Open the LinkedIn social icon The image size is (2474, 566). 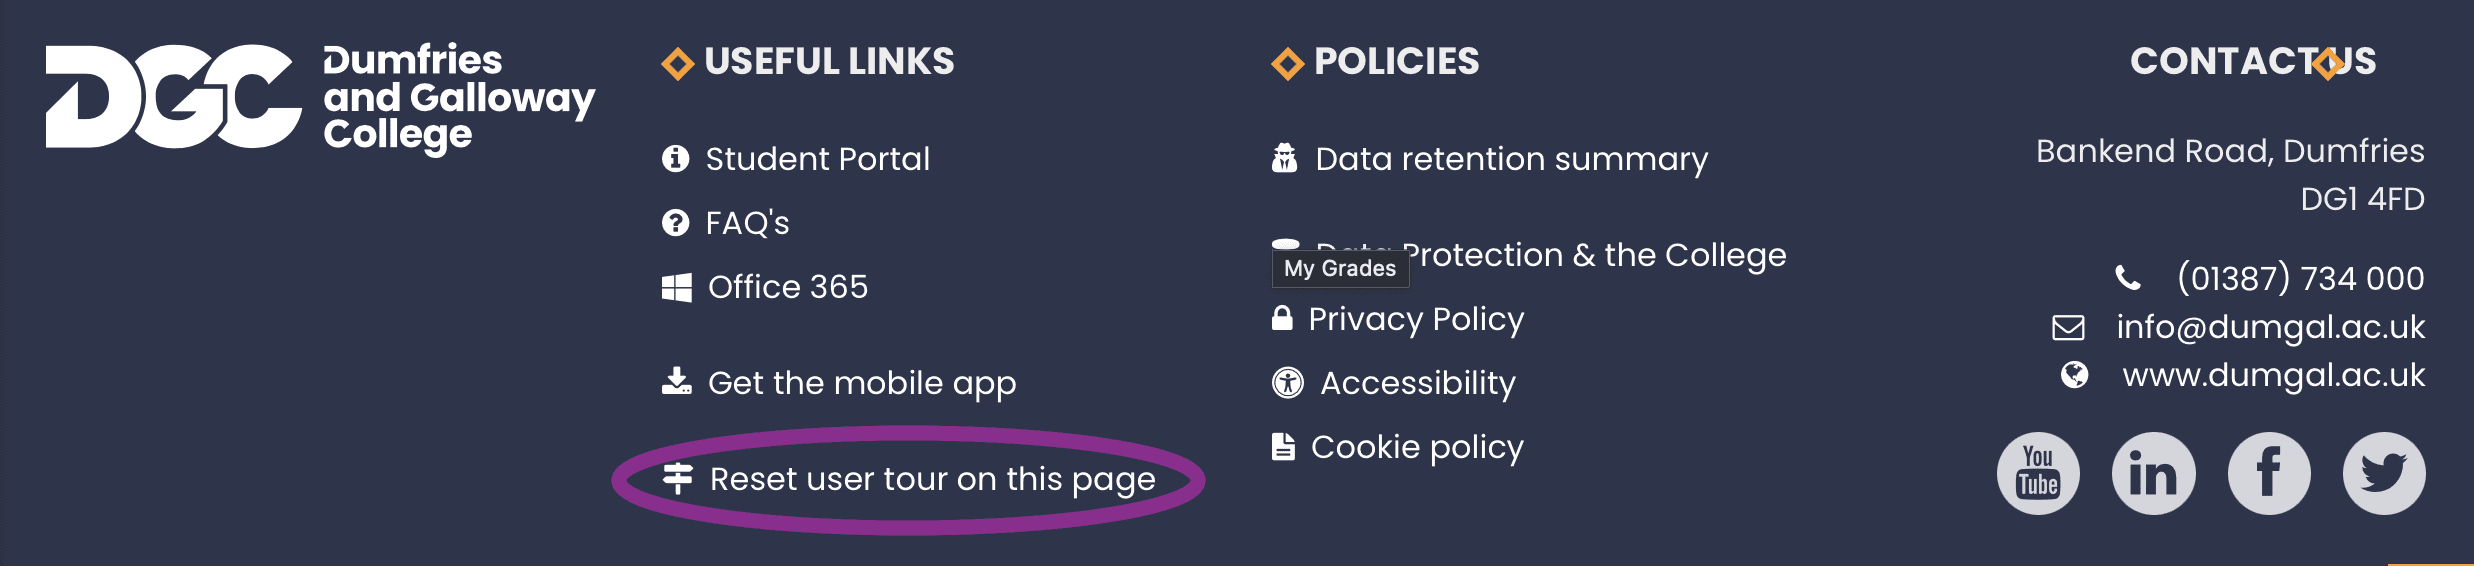2153,473
